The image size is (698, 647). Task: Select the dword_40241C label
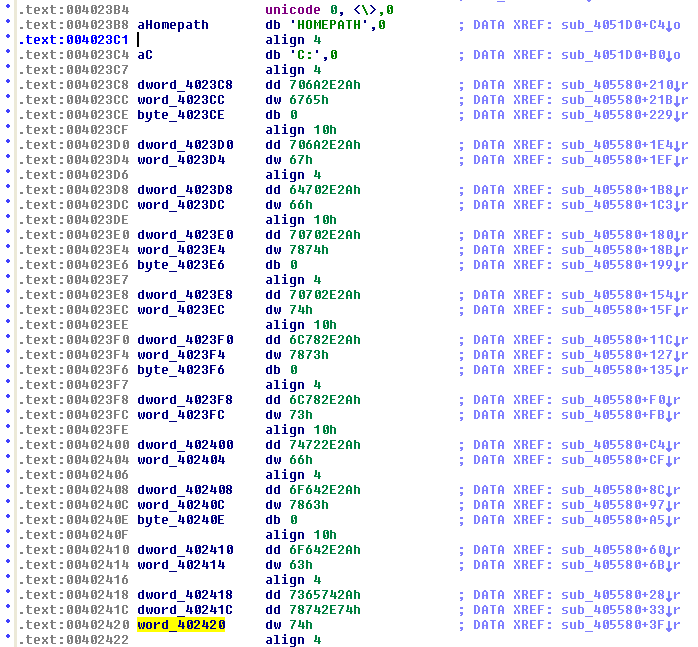pyautogui.click(x=185, y=610)
